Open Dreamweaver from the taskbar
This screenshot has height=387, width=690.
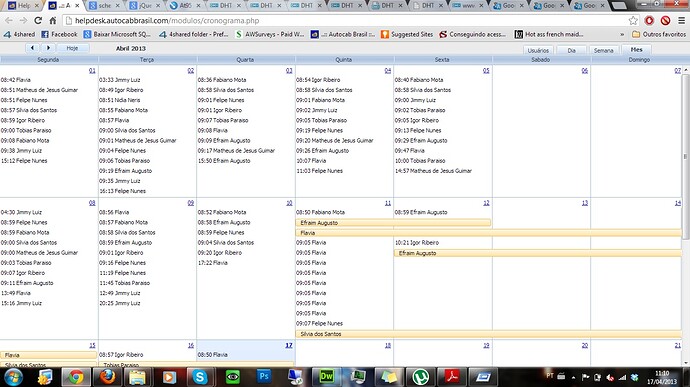(x=326, y=376)
